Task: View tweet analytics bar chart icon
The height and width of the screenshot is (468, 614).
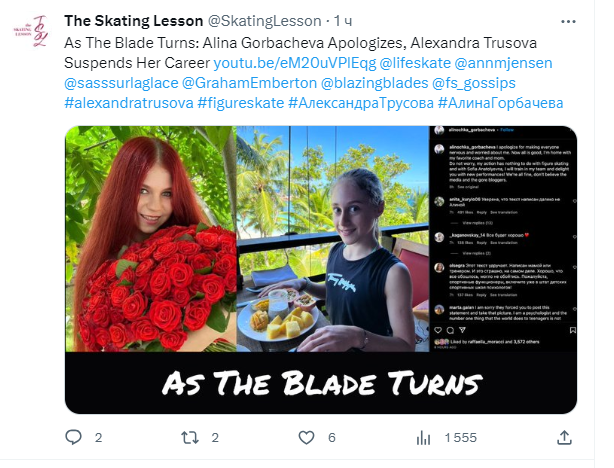Action: 423,437
